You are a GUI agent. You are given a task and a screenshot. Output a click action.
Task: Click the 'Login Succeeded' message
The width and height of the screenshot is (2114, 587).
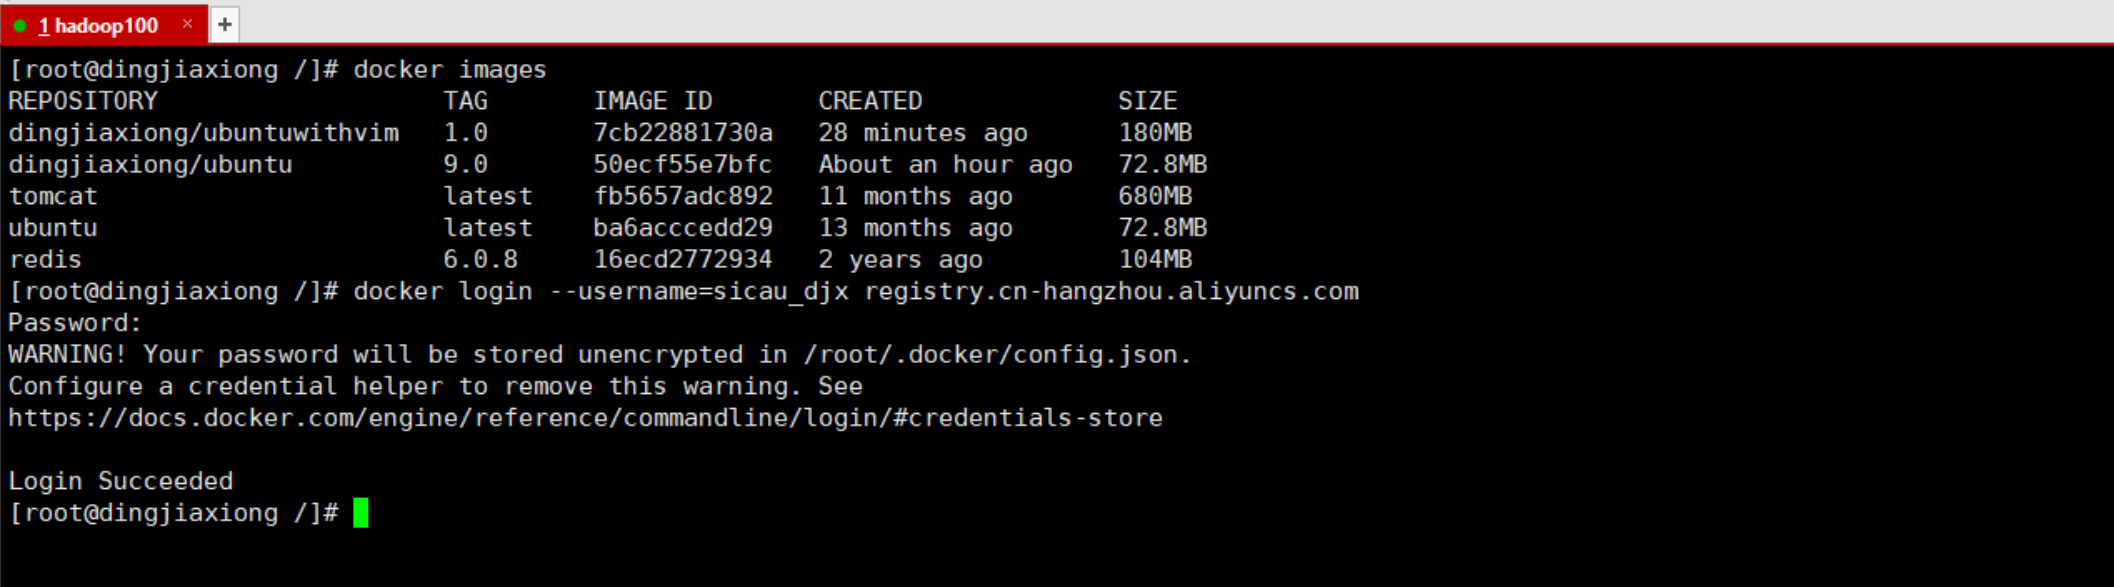[121, 481]
